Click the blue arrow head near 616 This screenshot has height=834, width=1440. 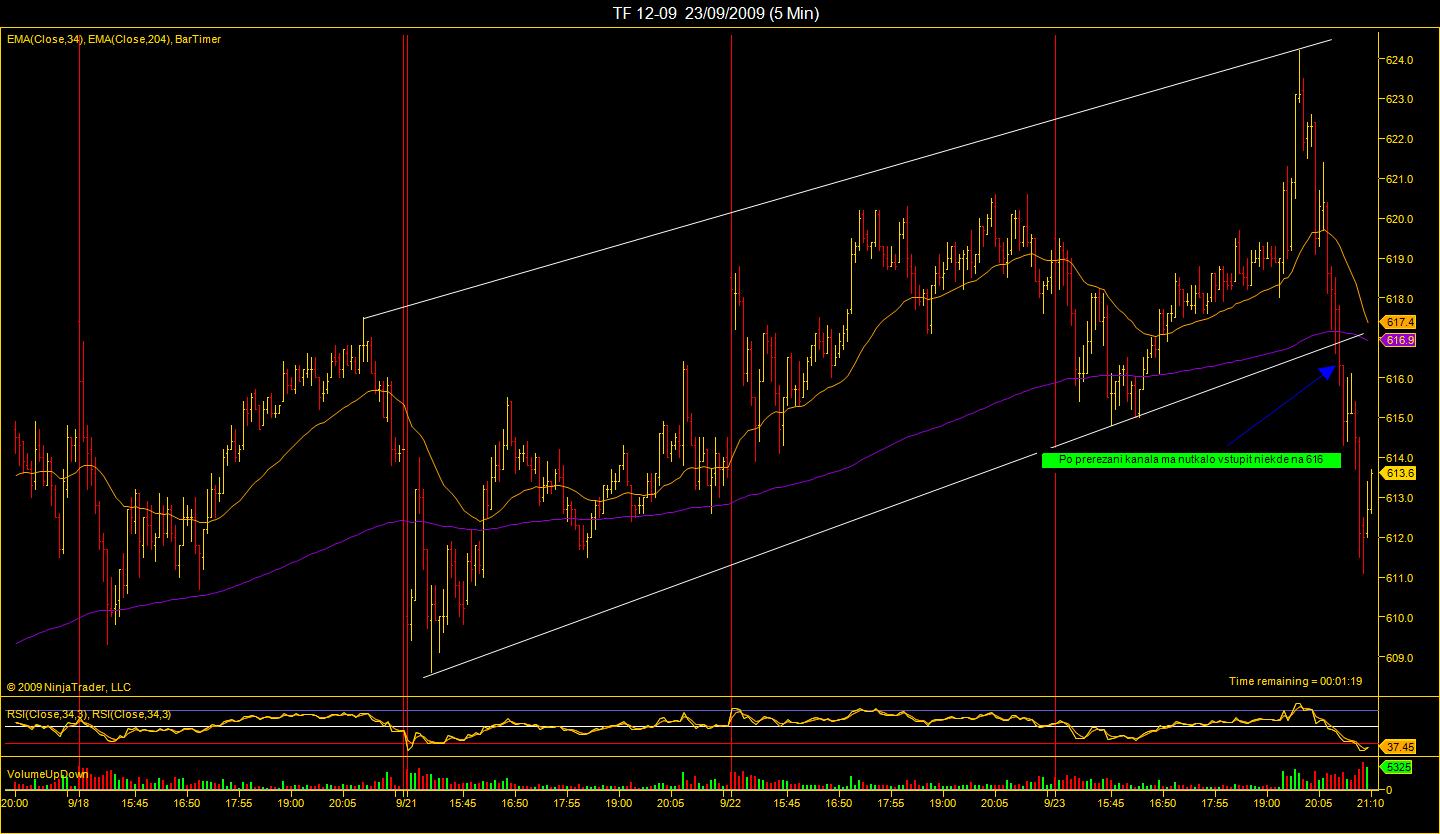(1327, 371)
